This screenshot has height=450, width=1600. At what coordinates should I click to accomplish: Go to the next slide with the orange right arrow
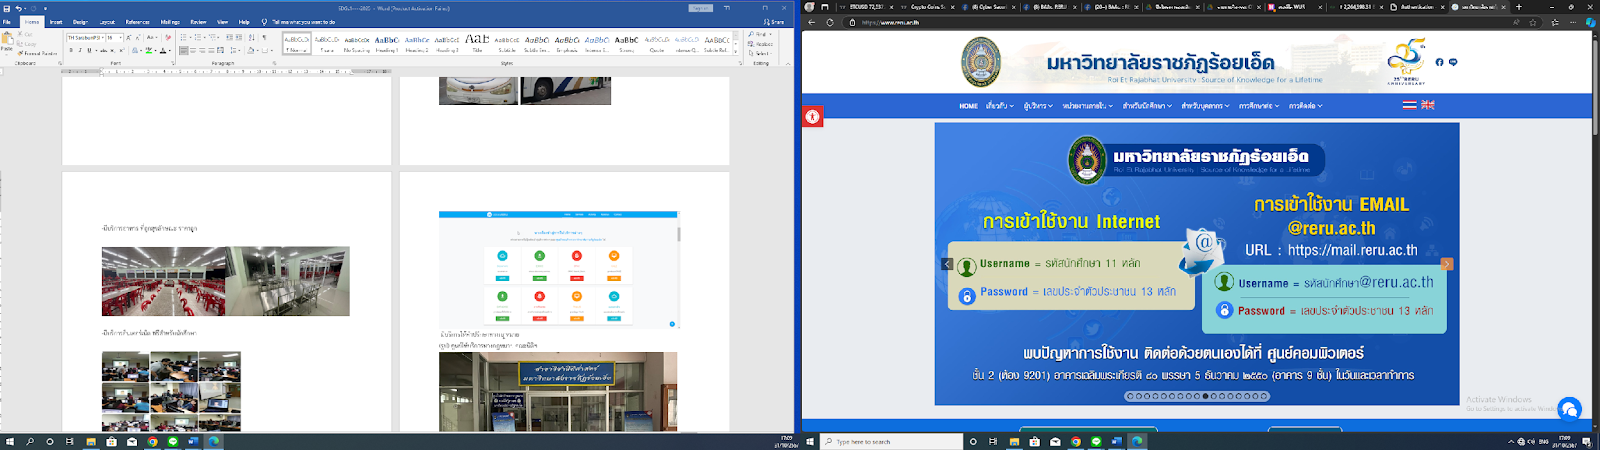1447,264
